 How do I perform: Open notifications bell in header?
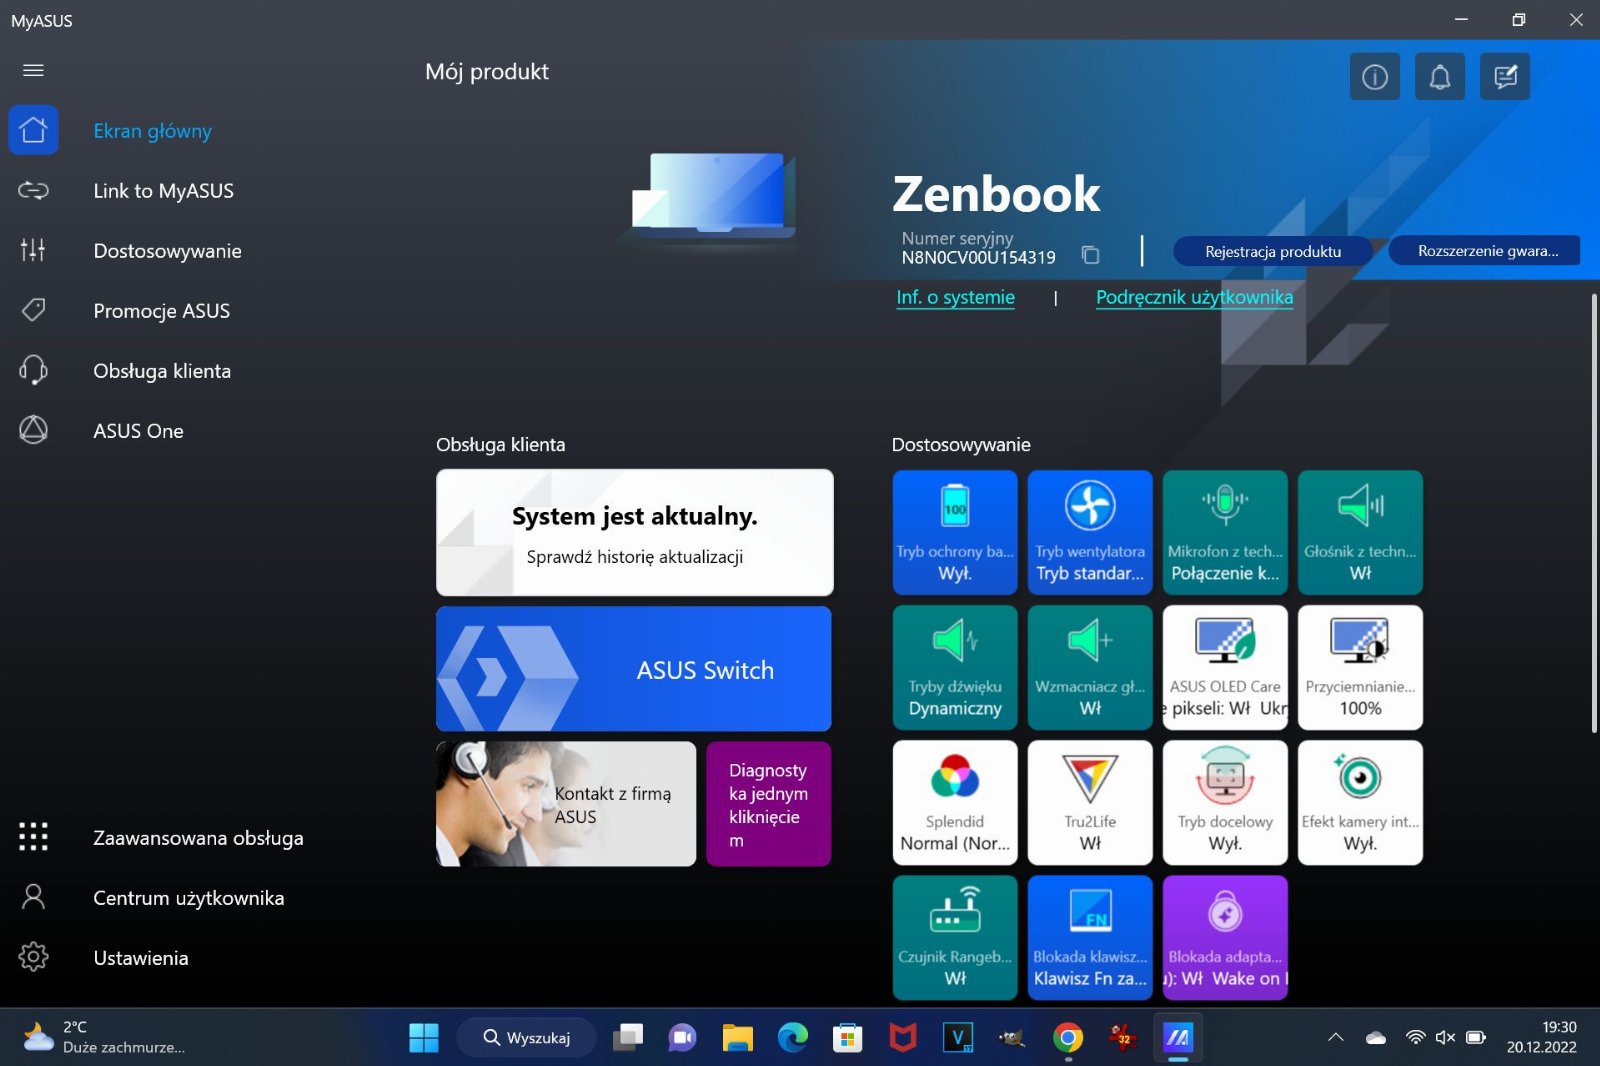click(1440, 76)
